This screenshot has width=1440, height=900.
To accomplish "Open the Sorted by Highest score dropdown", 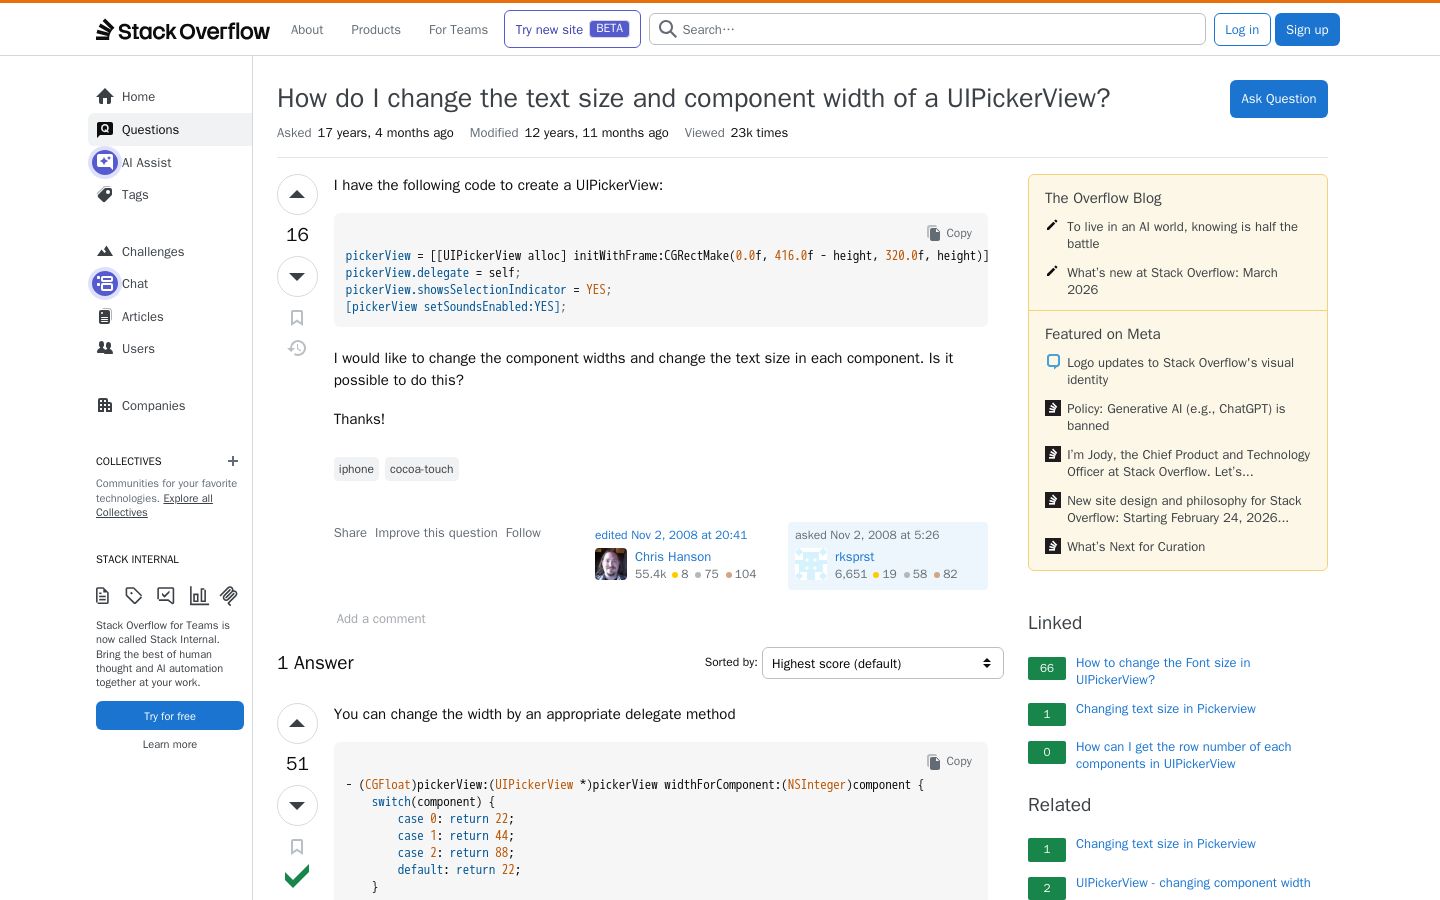I will coord(883,663).
